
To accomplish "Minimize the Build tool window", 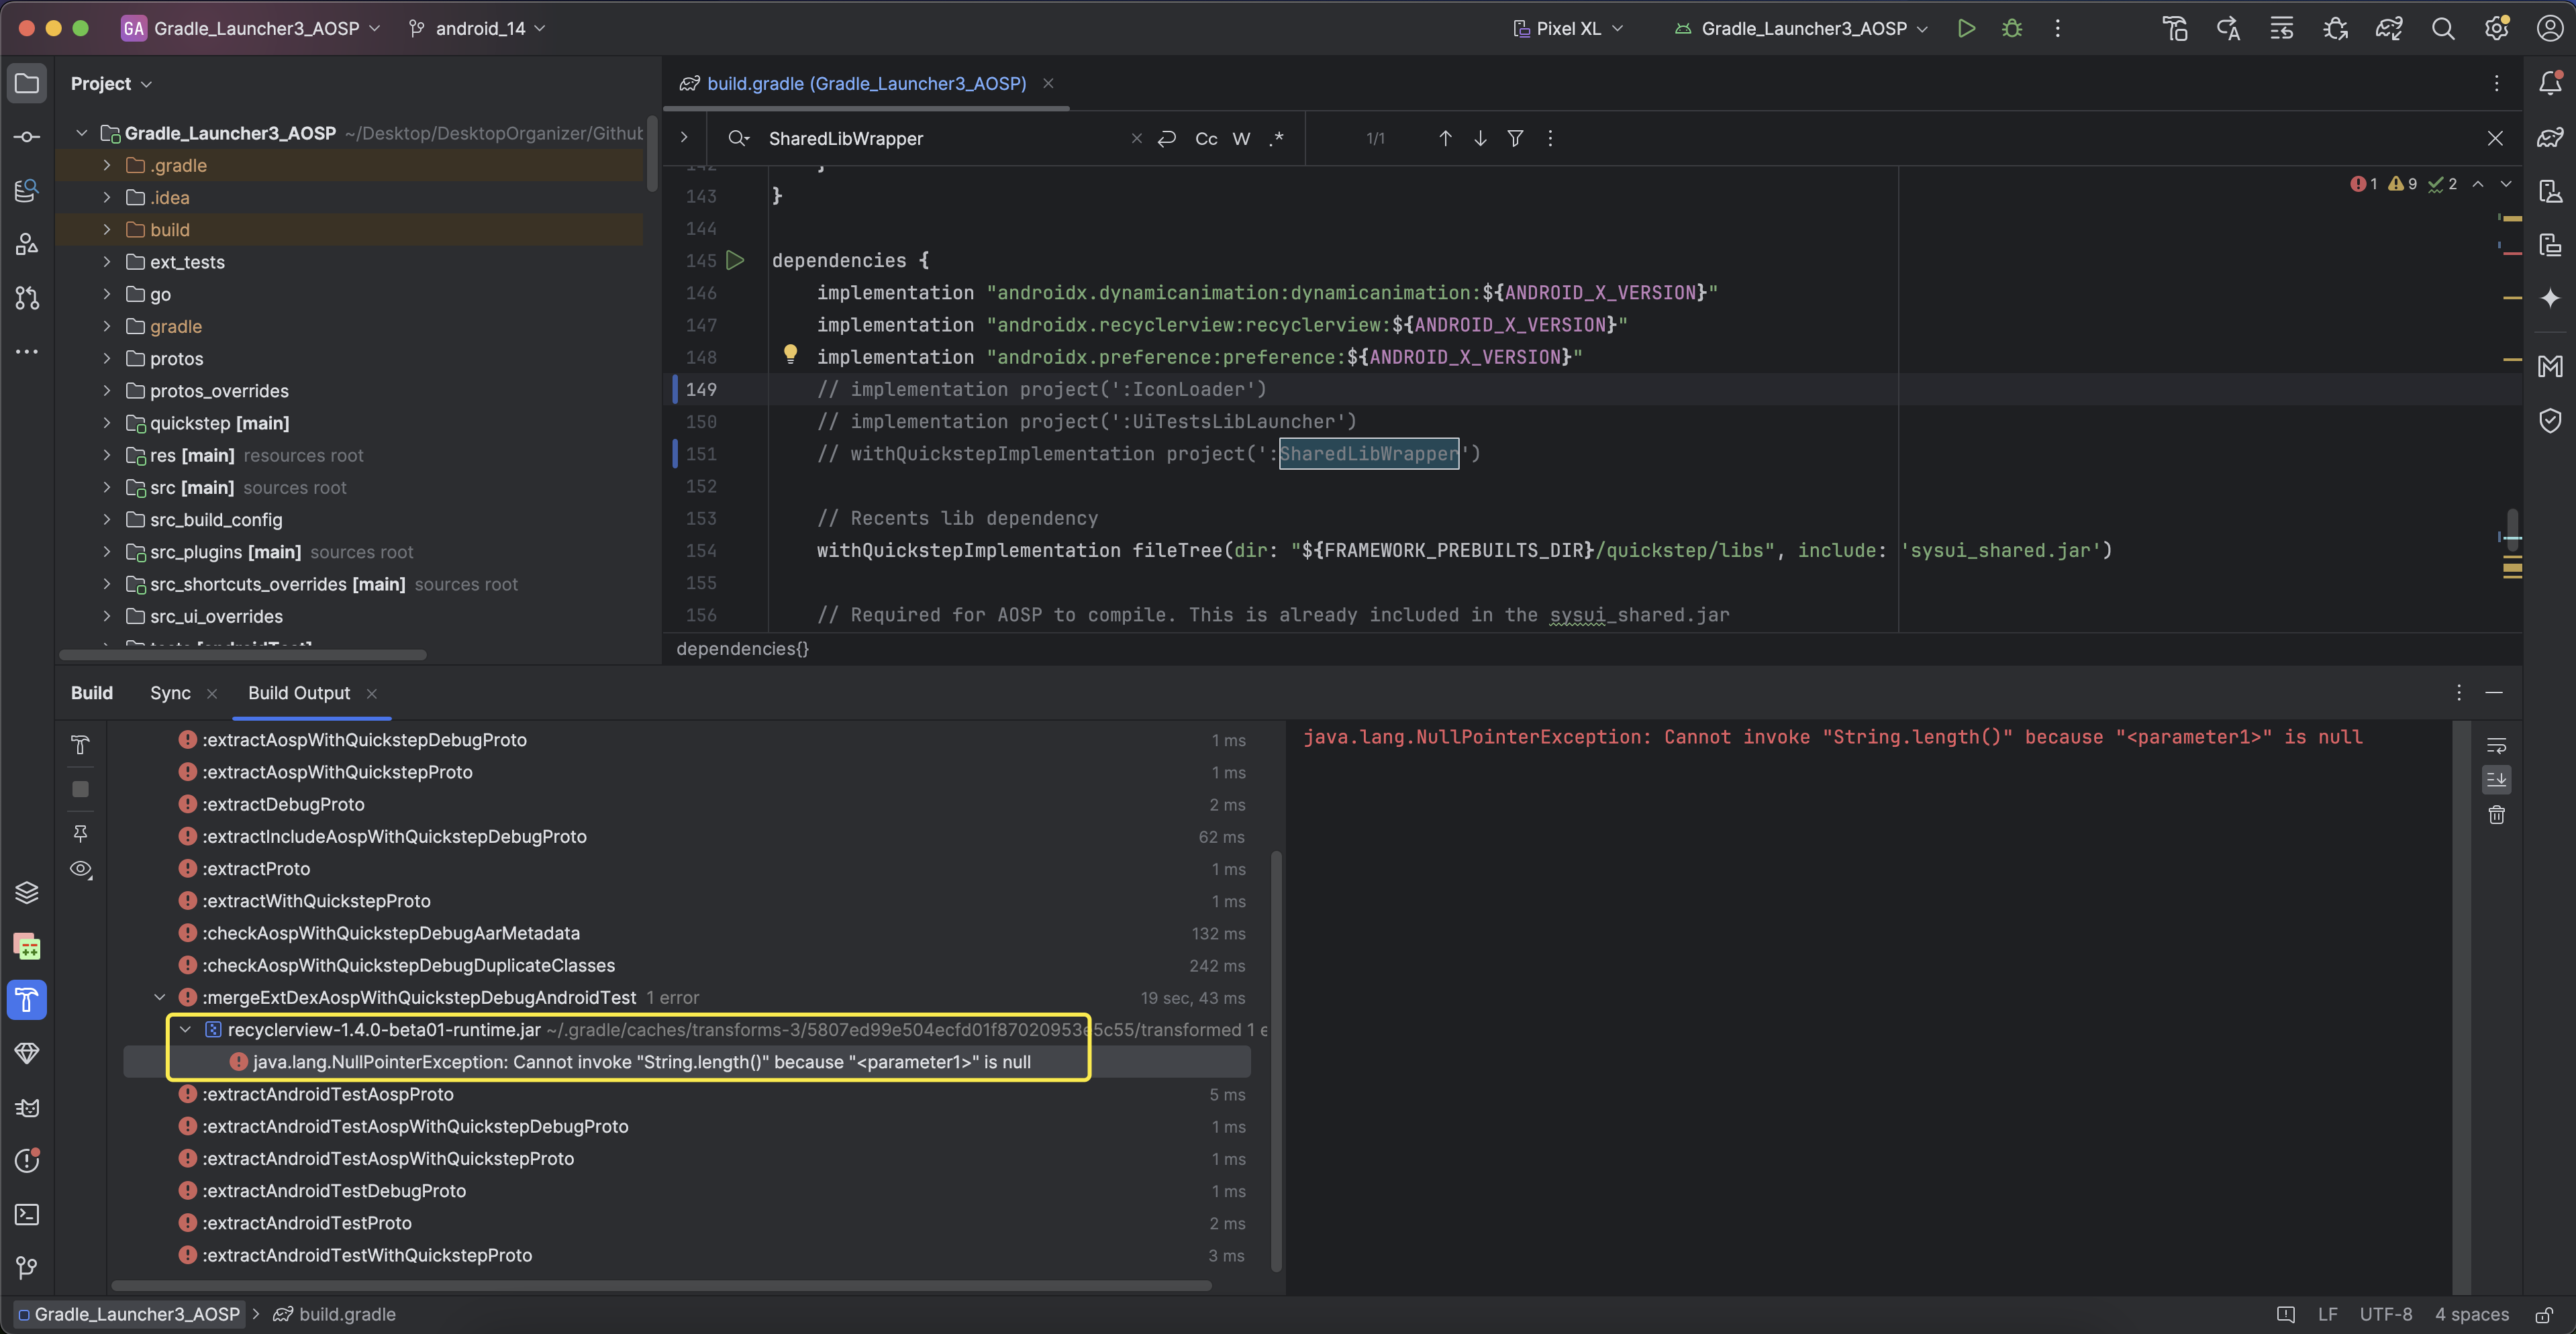I will point(2494,692).
